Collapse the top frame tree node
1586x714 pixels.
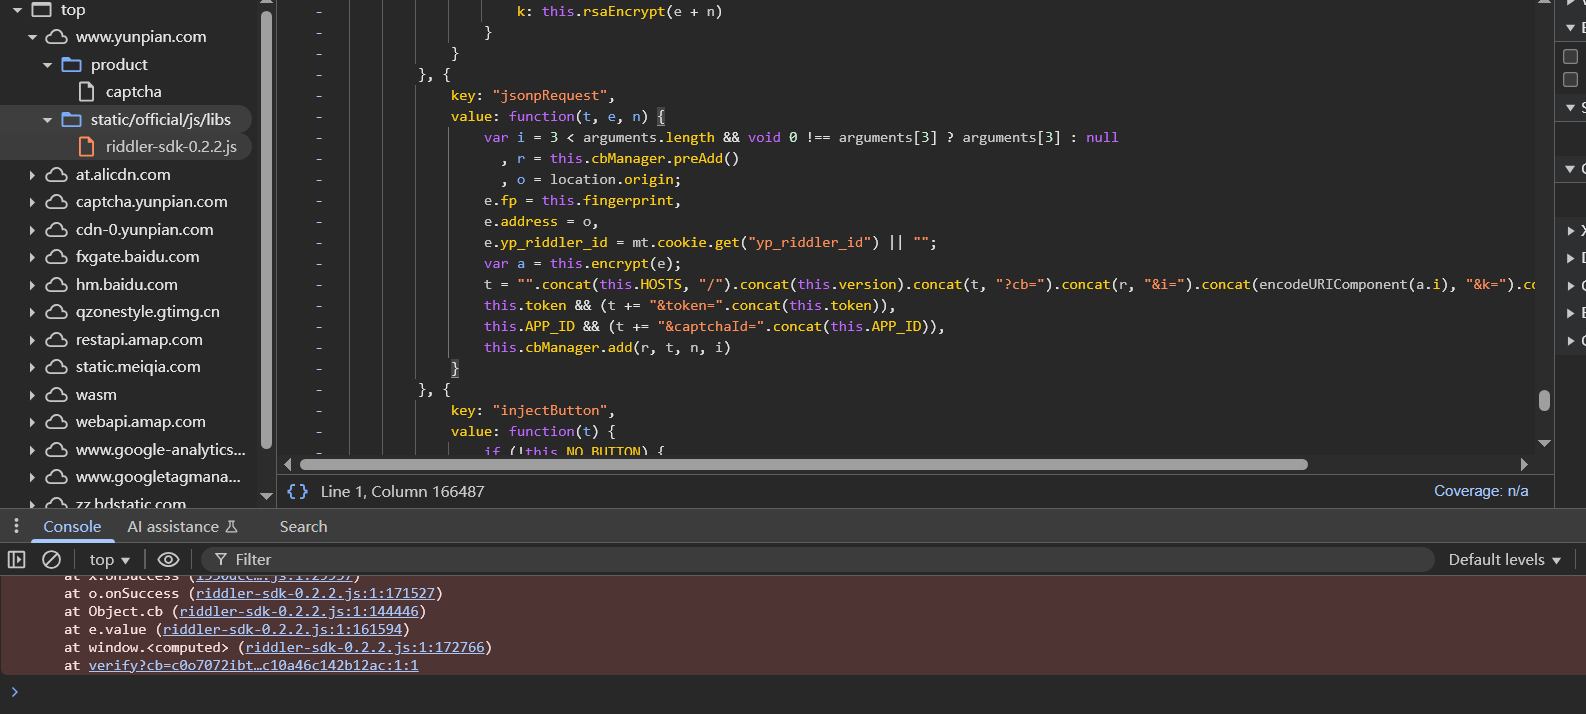17,9
